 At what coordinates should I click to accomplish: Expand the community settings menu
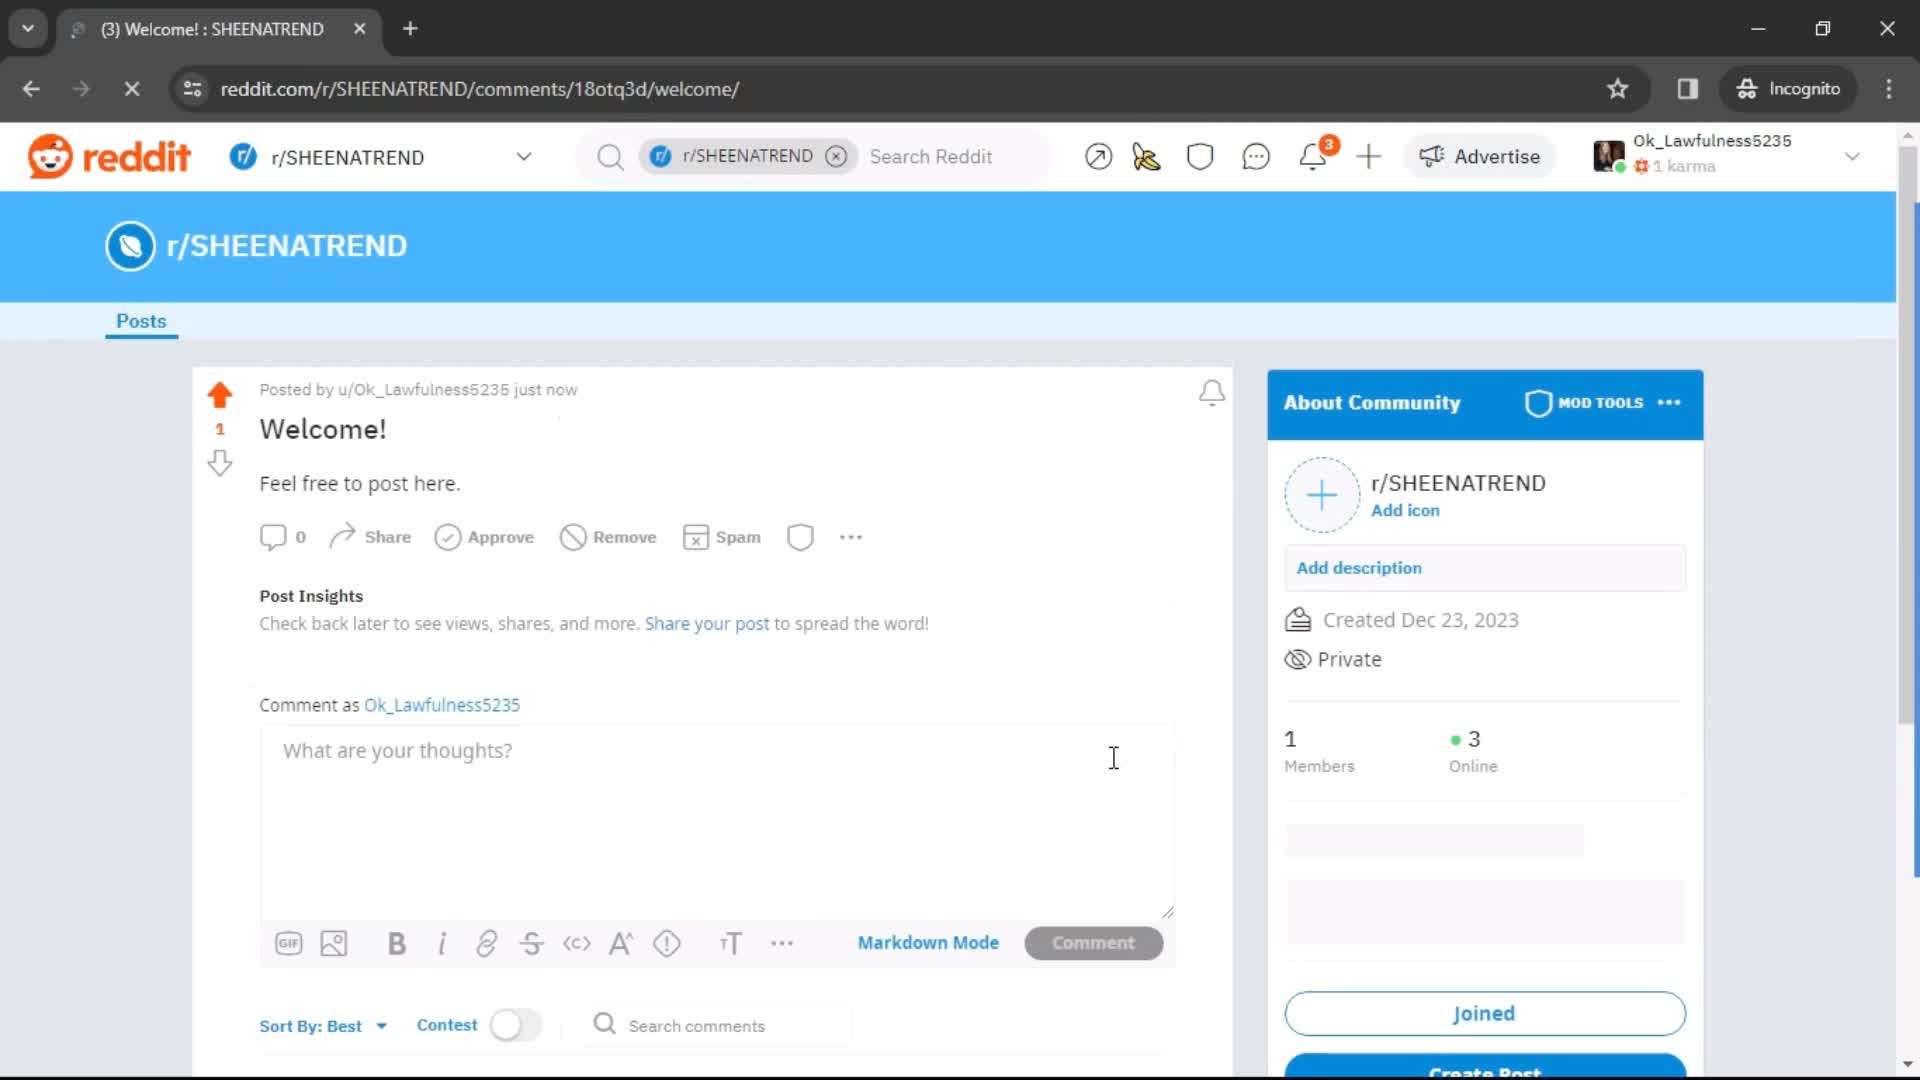coord(1671,402)
